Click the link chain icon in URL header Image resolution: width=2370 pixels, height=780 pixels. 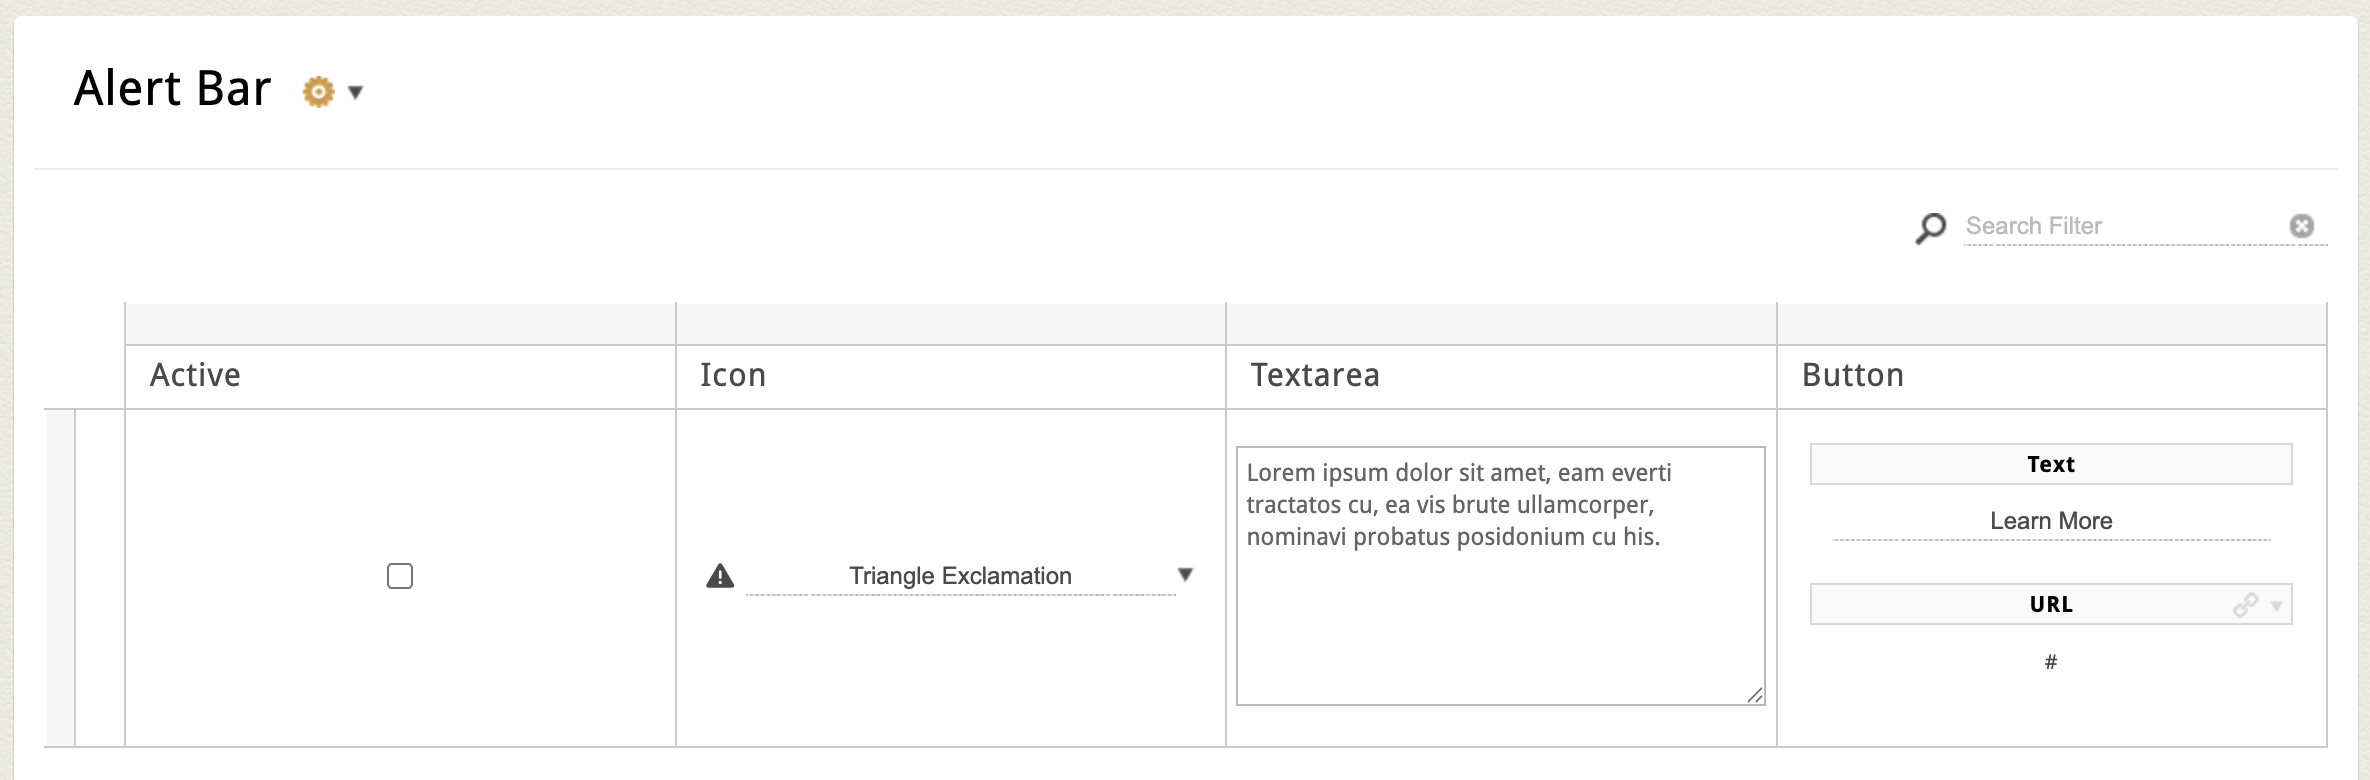[x=2245, y=605]
